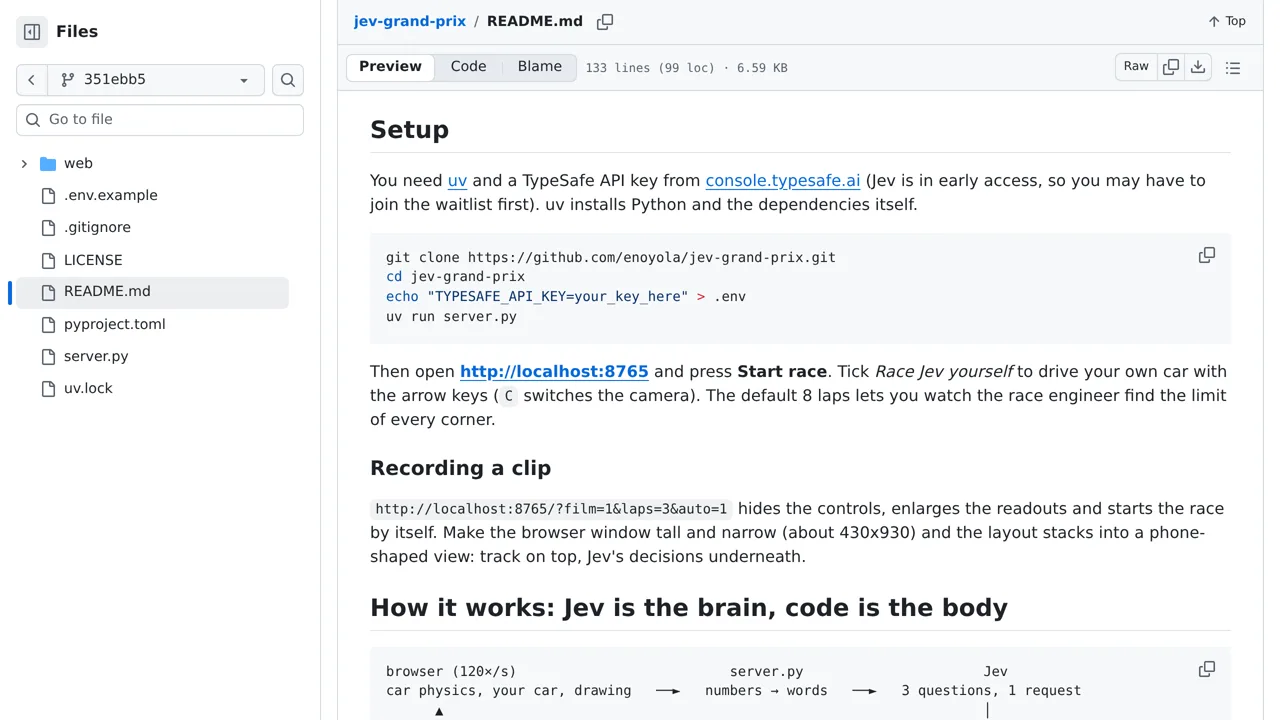Click the Raw button

1136,67
